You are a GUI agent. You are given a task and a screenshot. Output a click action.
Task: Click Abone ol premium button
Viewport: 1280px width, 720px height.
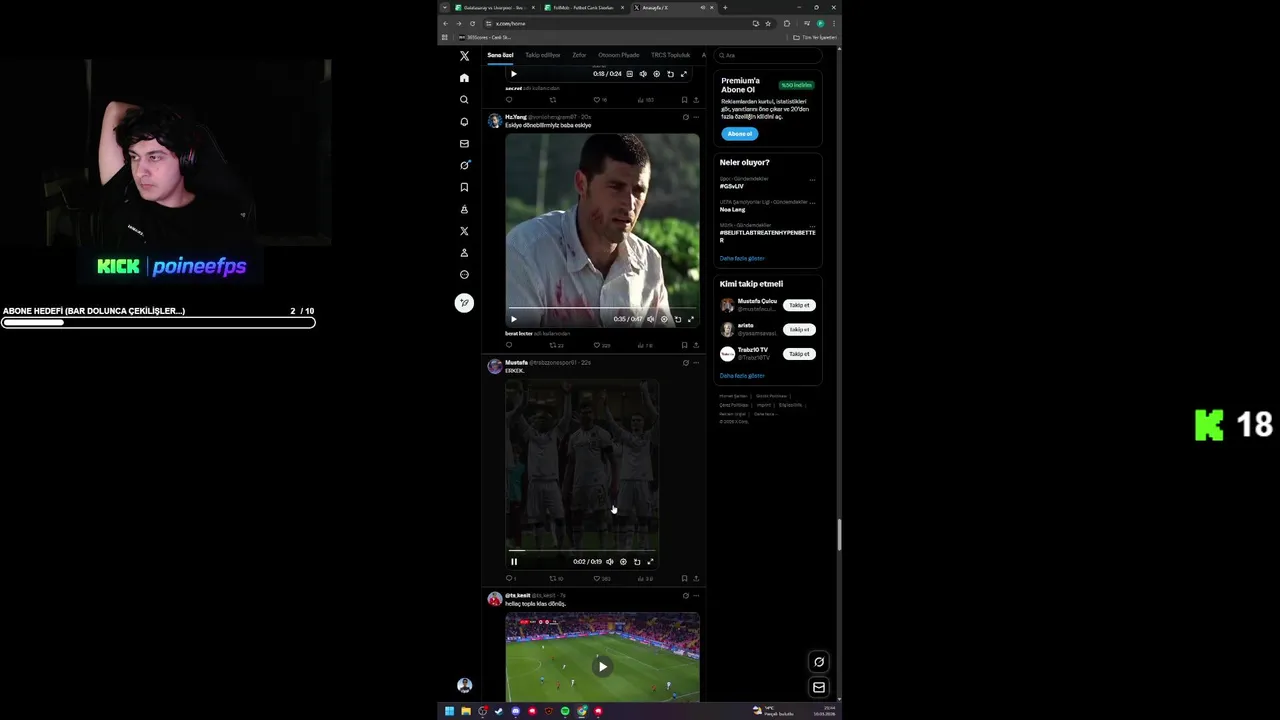click(740, 134)
